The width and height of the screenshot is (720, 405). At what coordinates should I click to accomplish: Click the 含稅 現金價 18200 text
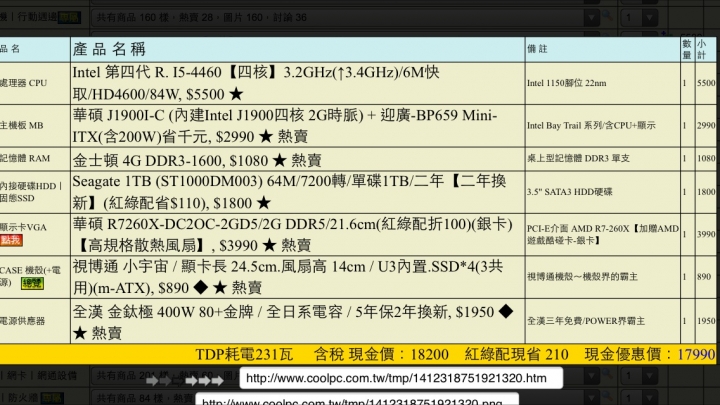pyautogui.click(x=381, y=354)
